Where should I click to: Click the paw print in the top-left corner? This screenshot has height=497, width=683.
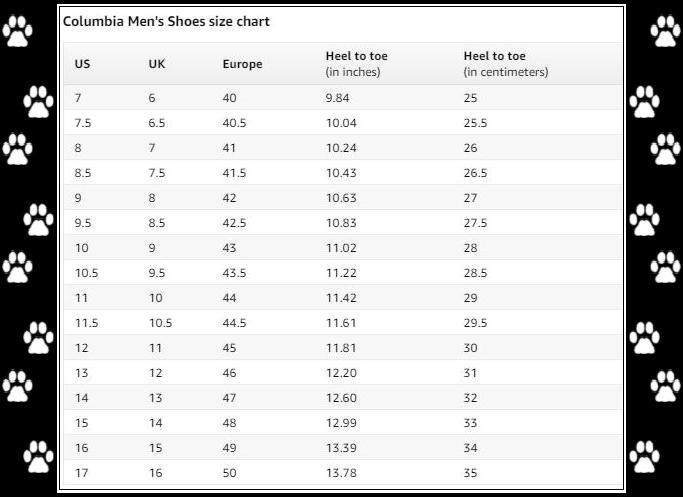coord(17,31)
